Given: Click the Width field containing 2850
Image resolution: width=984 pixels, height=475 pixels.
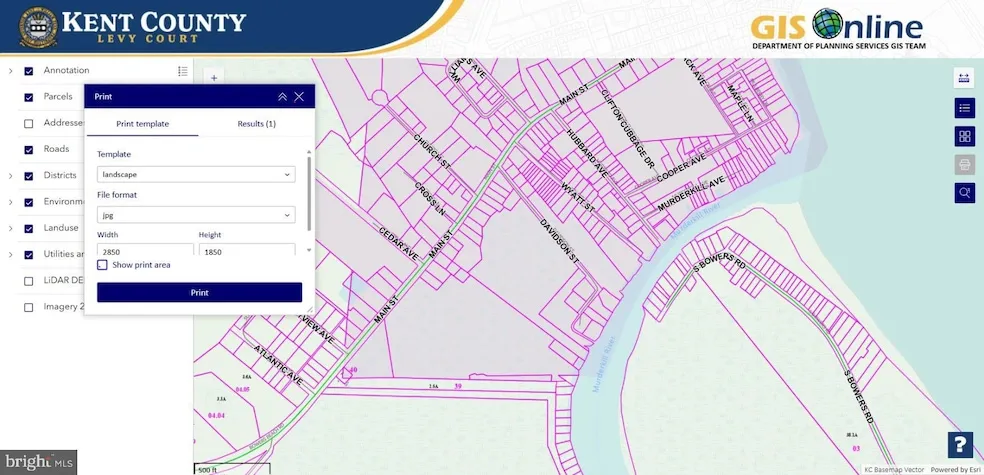Looking at the screenshot, I should click(144, 252).
